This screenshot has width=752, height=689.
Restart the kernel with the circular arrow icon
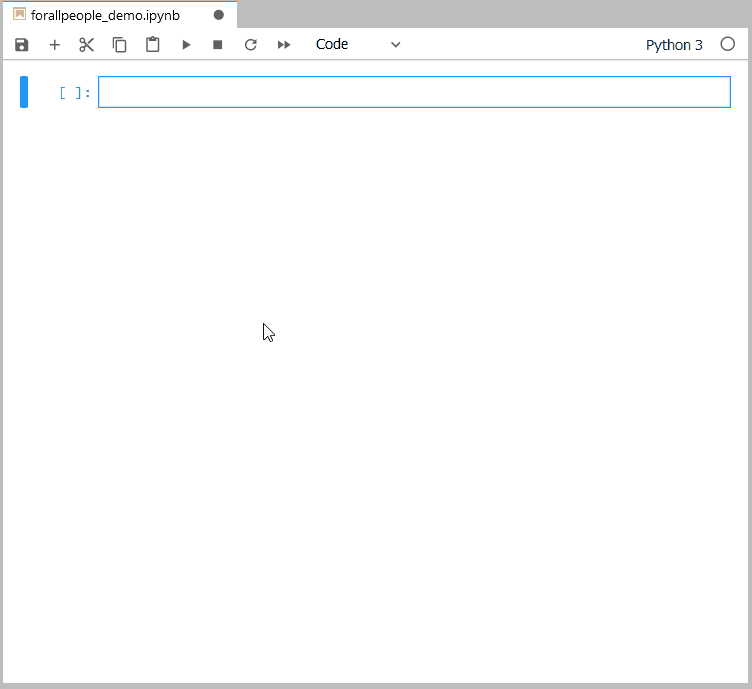pyautogui.click(x=250, y=45)
